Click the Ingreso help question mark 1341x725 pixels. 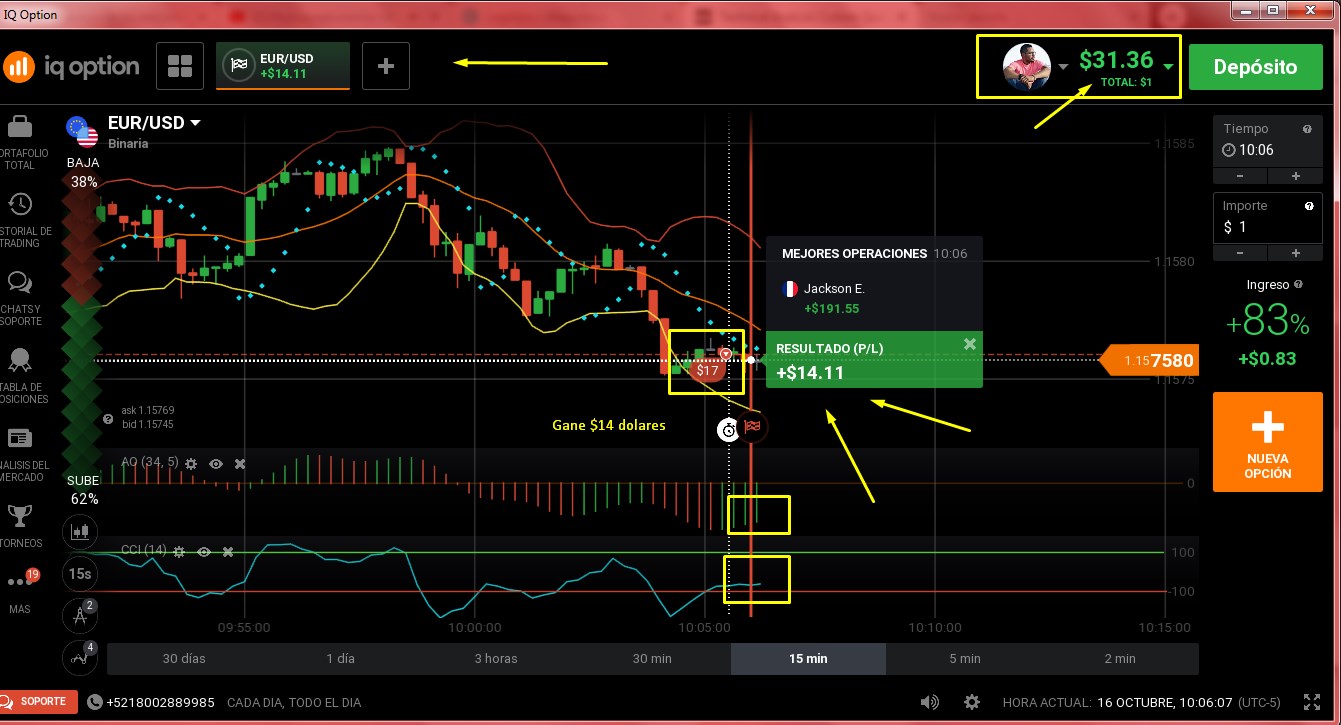[x=1299, y=284]
